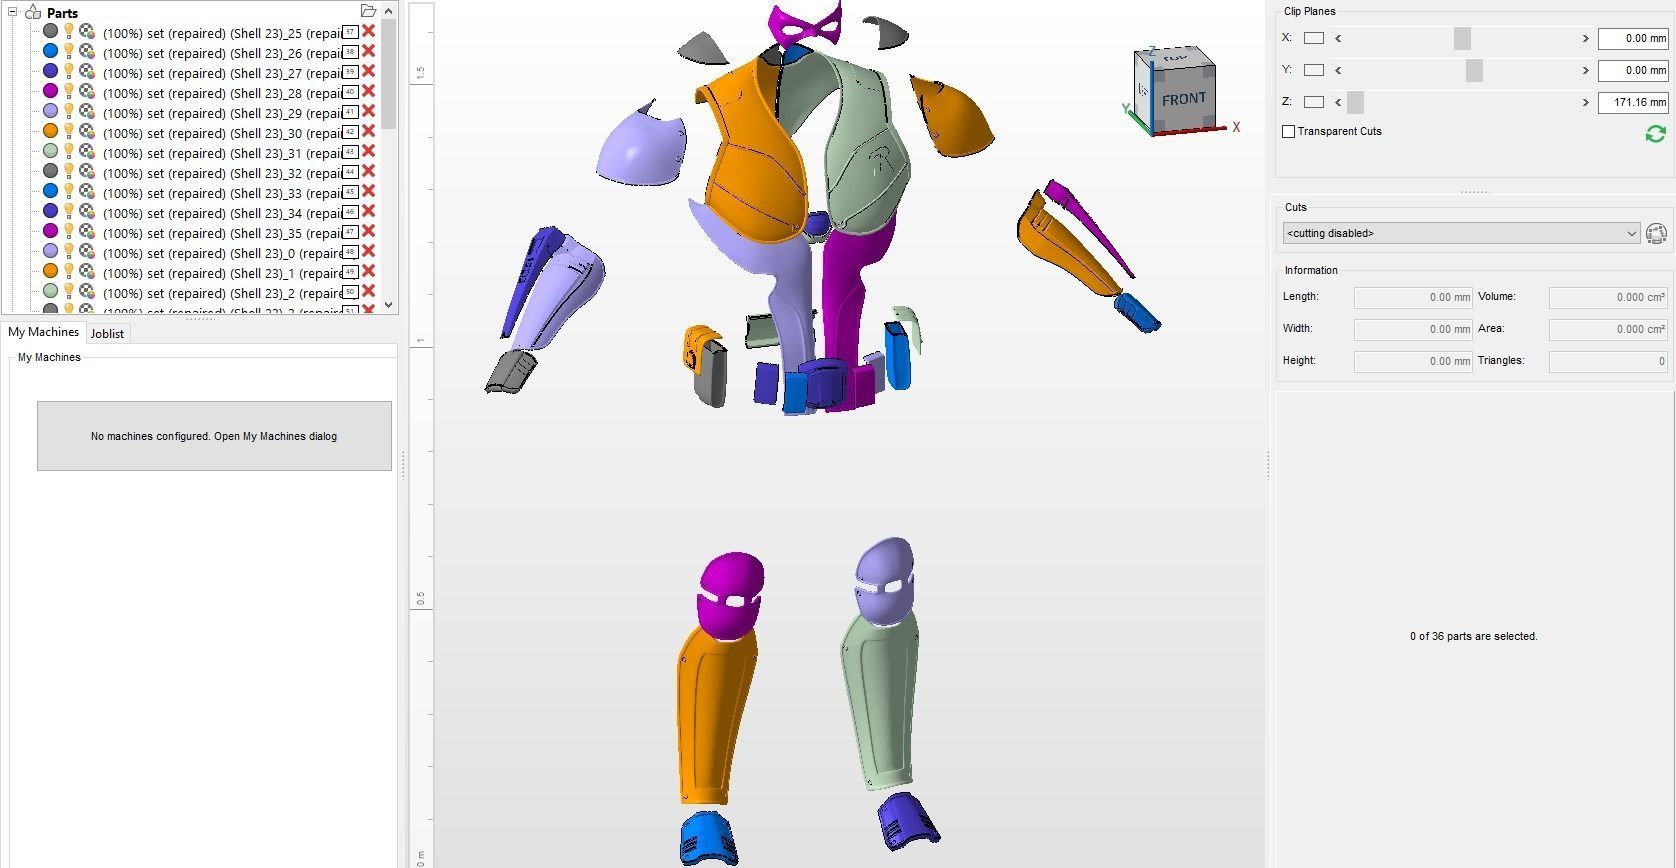Open the cutting disabled dropdown
Viewport: 1676px width, 868px height.
coord(1461,233)
